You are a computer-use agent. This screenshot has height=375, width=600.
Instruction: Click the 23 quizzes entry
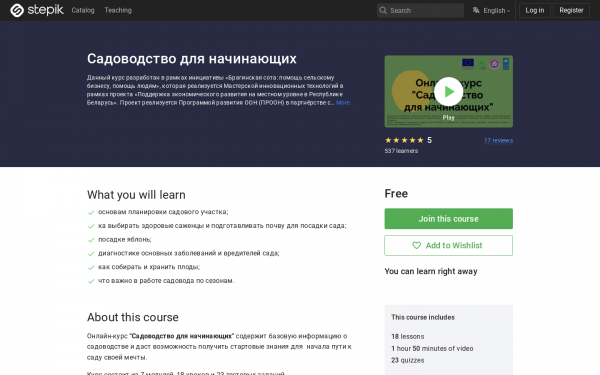[x=408, y=360]
